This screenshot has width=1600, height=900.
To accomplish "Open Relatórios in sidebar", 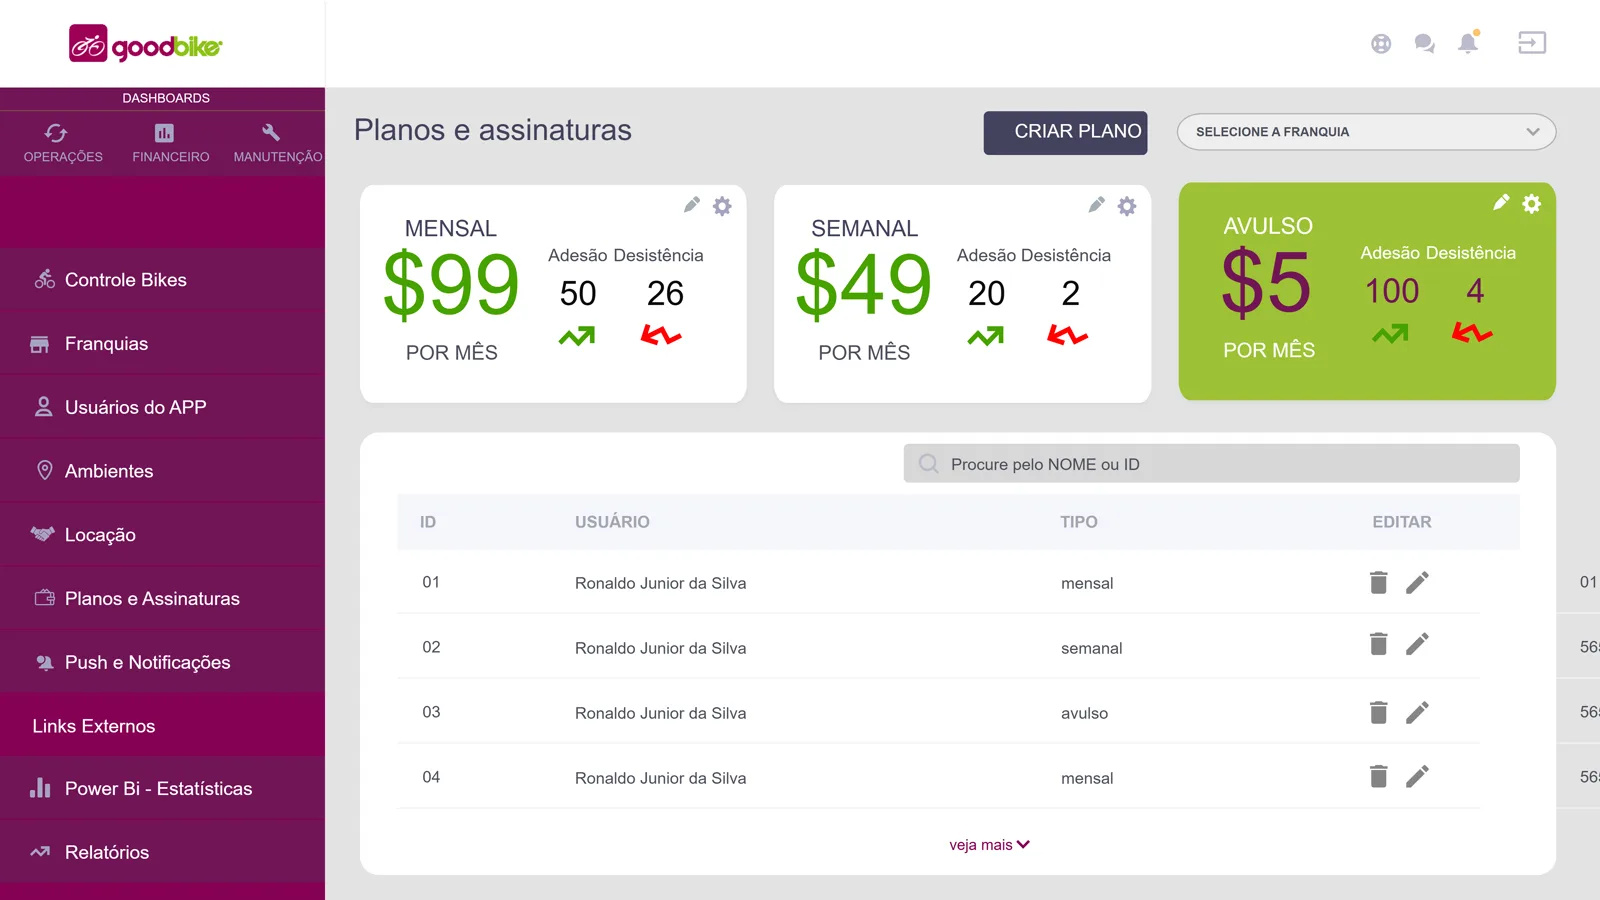I will point(162,852).
